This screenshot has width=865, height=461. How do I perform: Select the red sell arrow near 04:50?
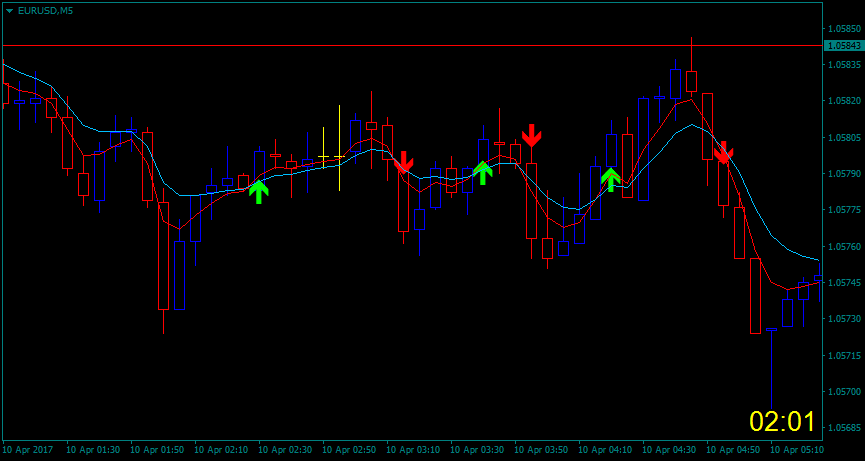click(723, 153)
